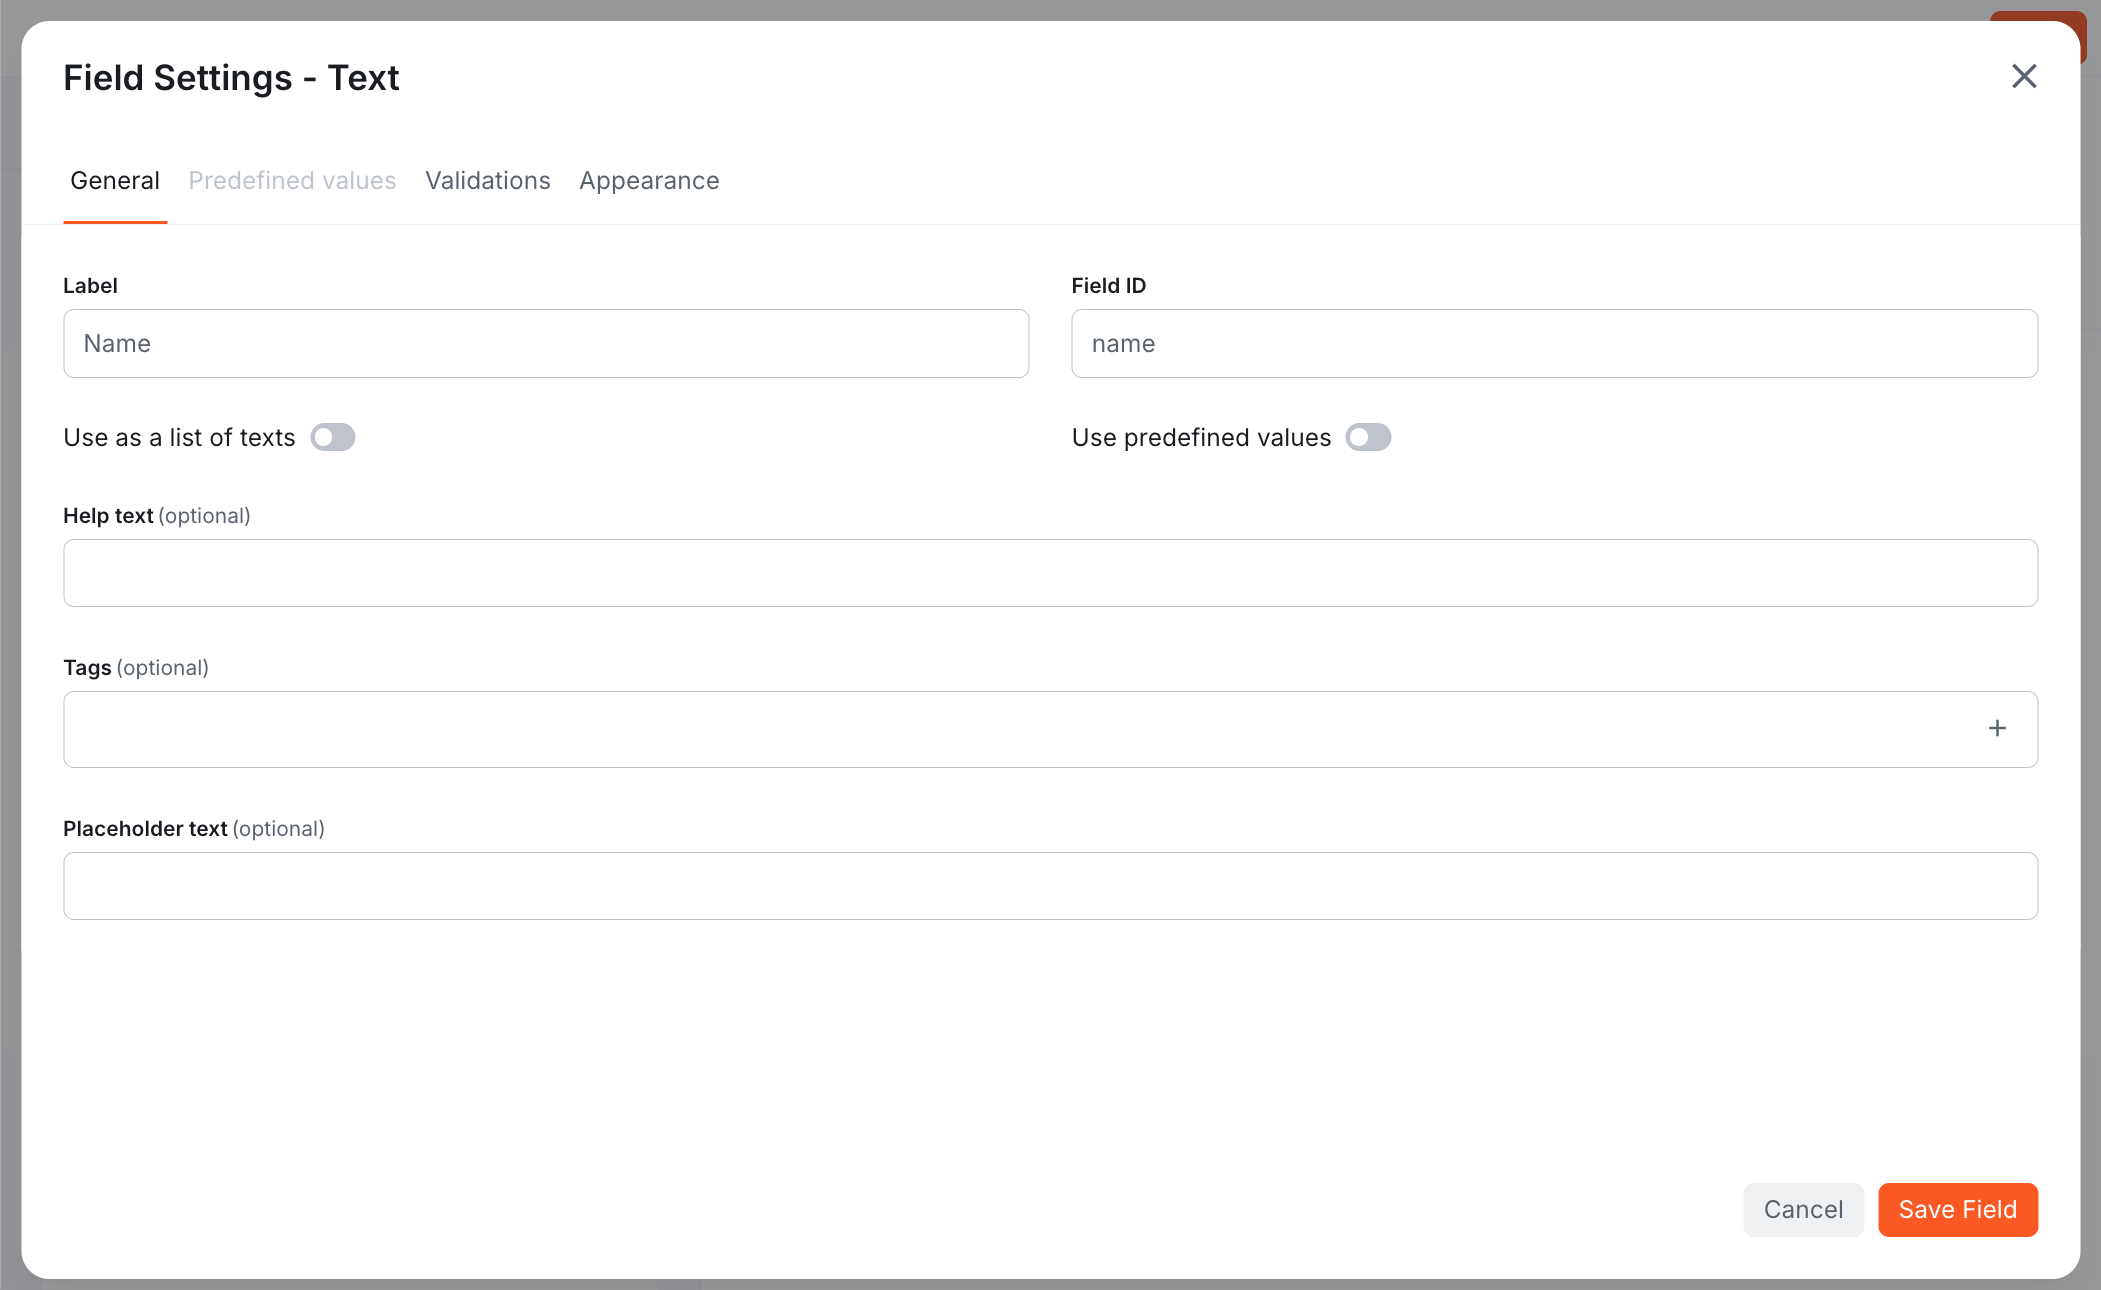Click the Help text optional label
2101x1290 pixels.
(x=156, y=515)
